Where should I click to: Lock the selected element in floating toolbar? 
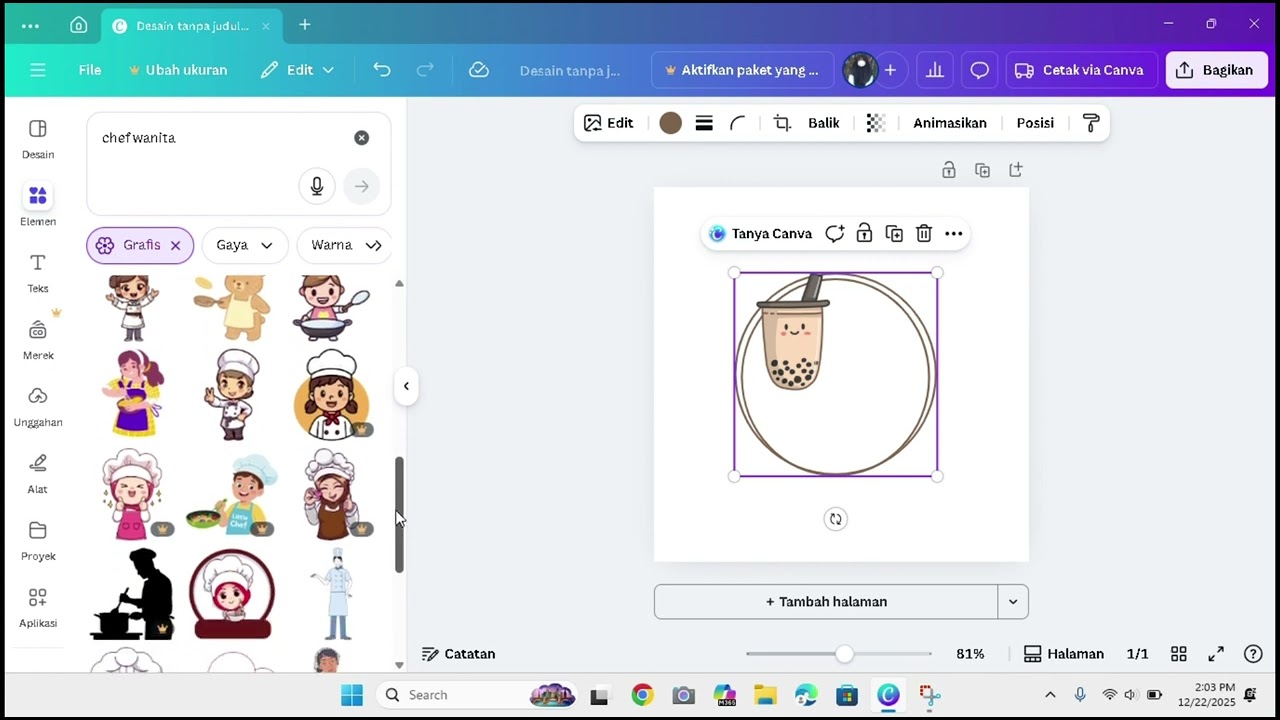tap(864, 234)
